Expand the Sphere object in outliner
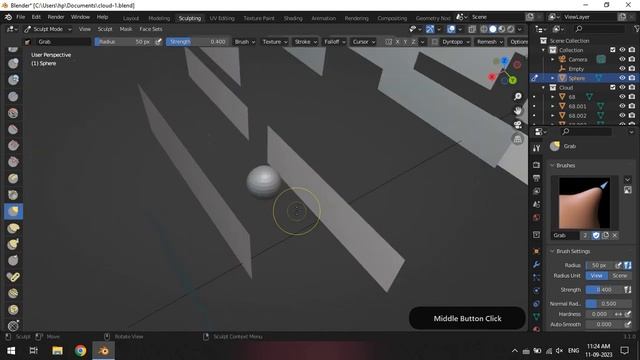Image resolution: width=640 pixels, height=360 pixels. point(553,78)
